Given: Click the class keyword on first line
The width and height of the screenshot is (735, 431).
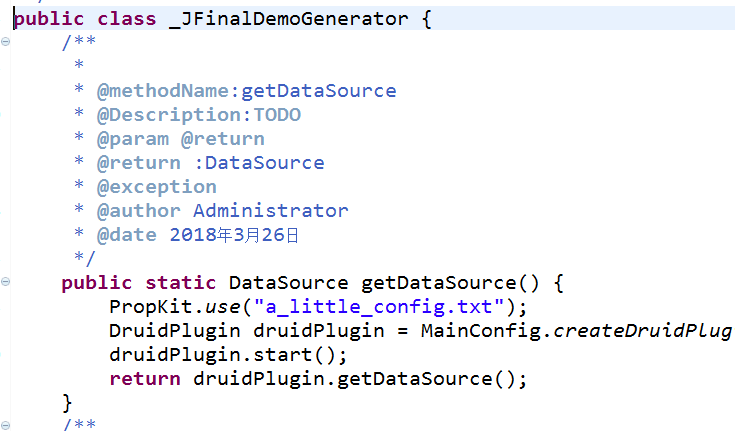Looking at the screenshot, I should pos(127,19).
